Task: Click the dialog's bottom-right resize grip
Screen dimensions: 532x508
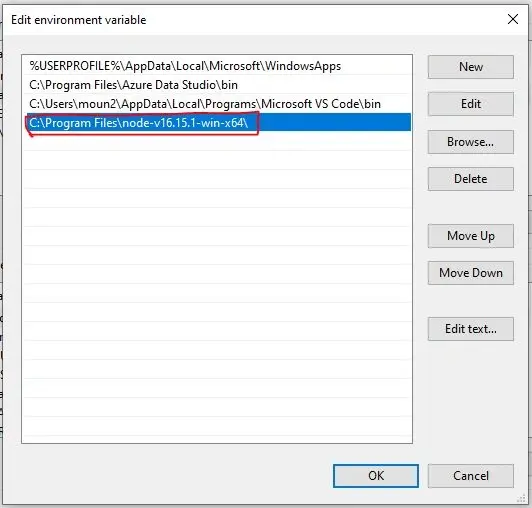Action: [521, 498]
